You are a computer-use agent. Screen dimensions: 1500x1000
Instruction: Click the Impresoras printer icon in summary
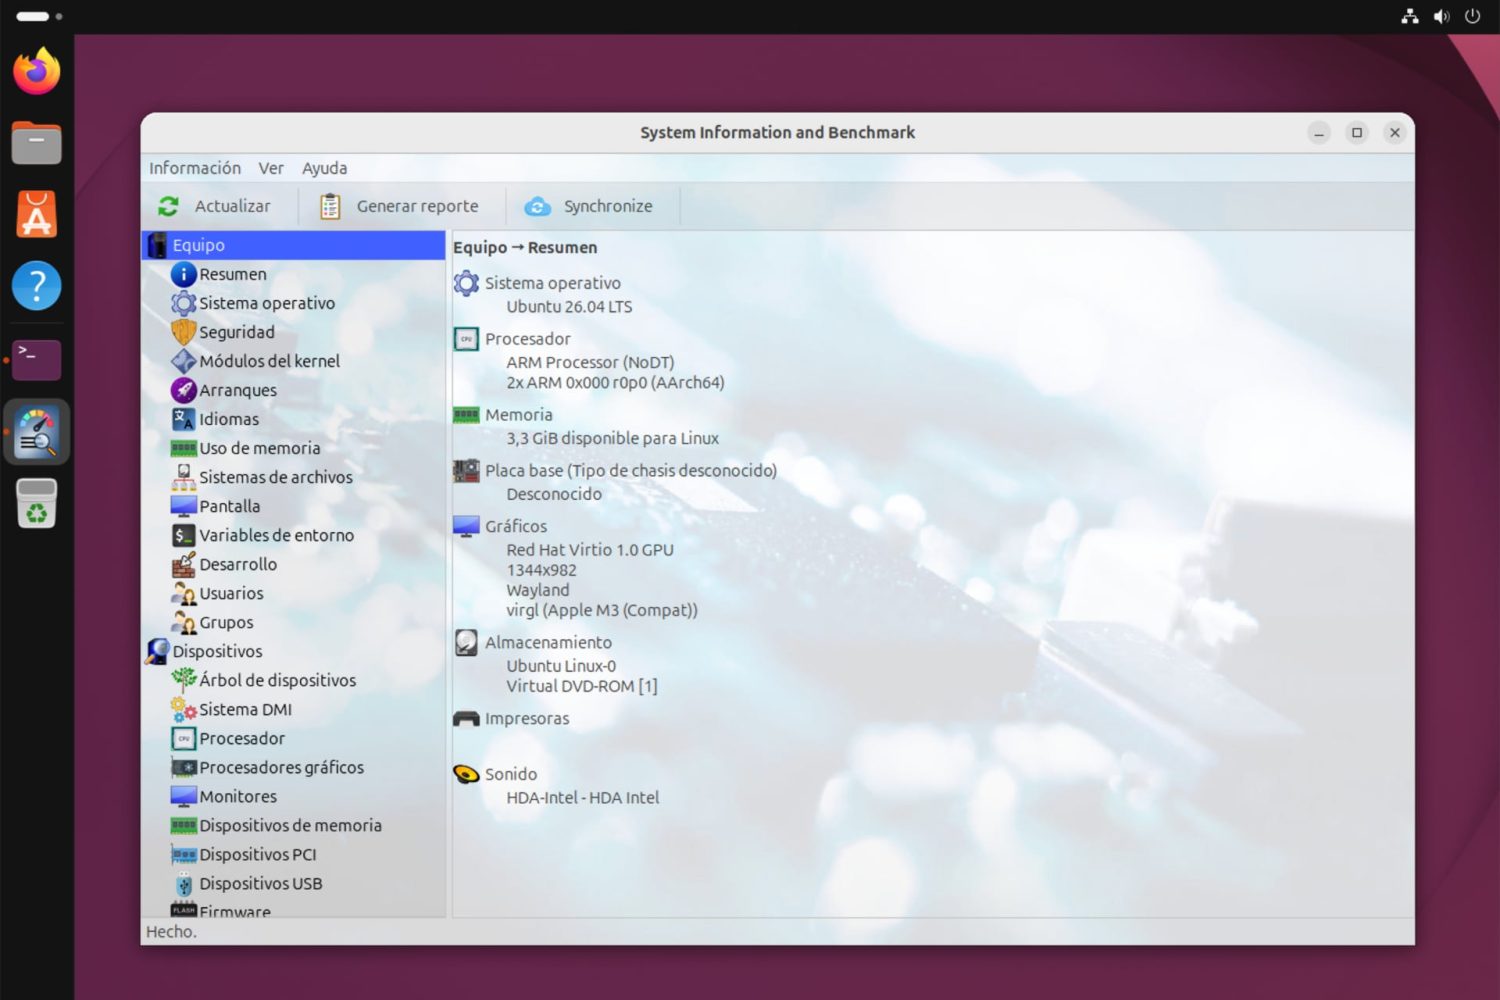coord(466,718)
